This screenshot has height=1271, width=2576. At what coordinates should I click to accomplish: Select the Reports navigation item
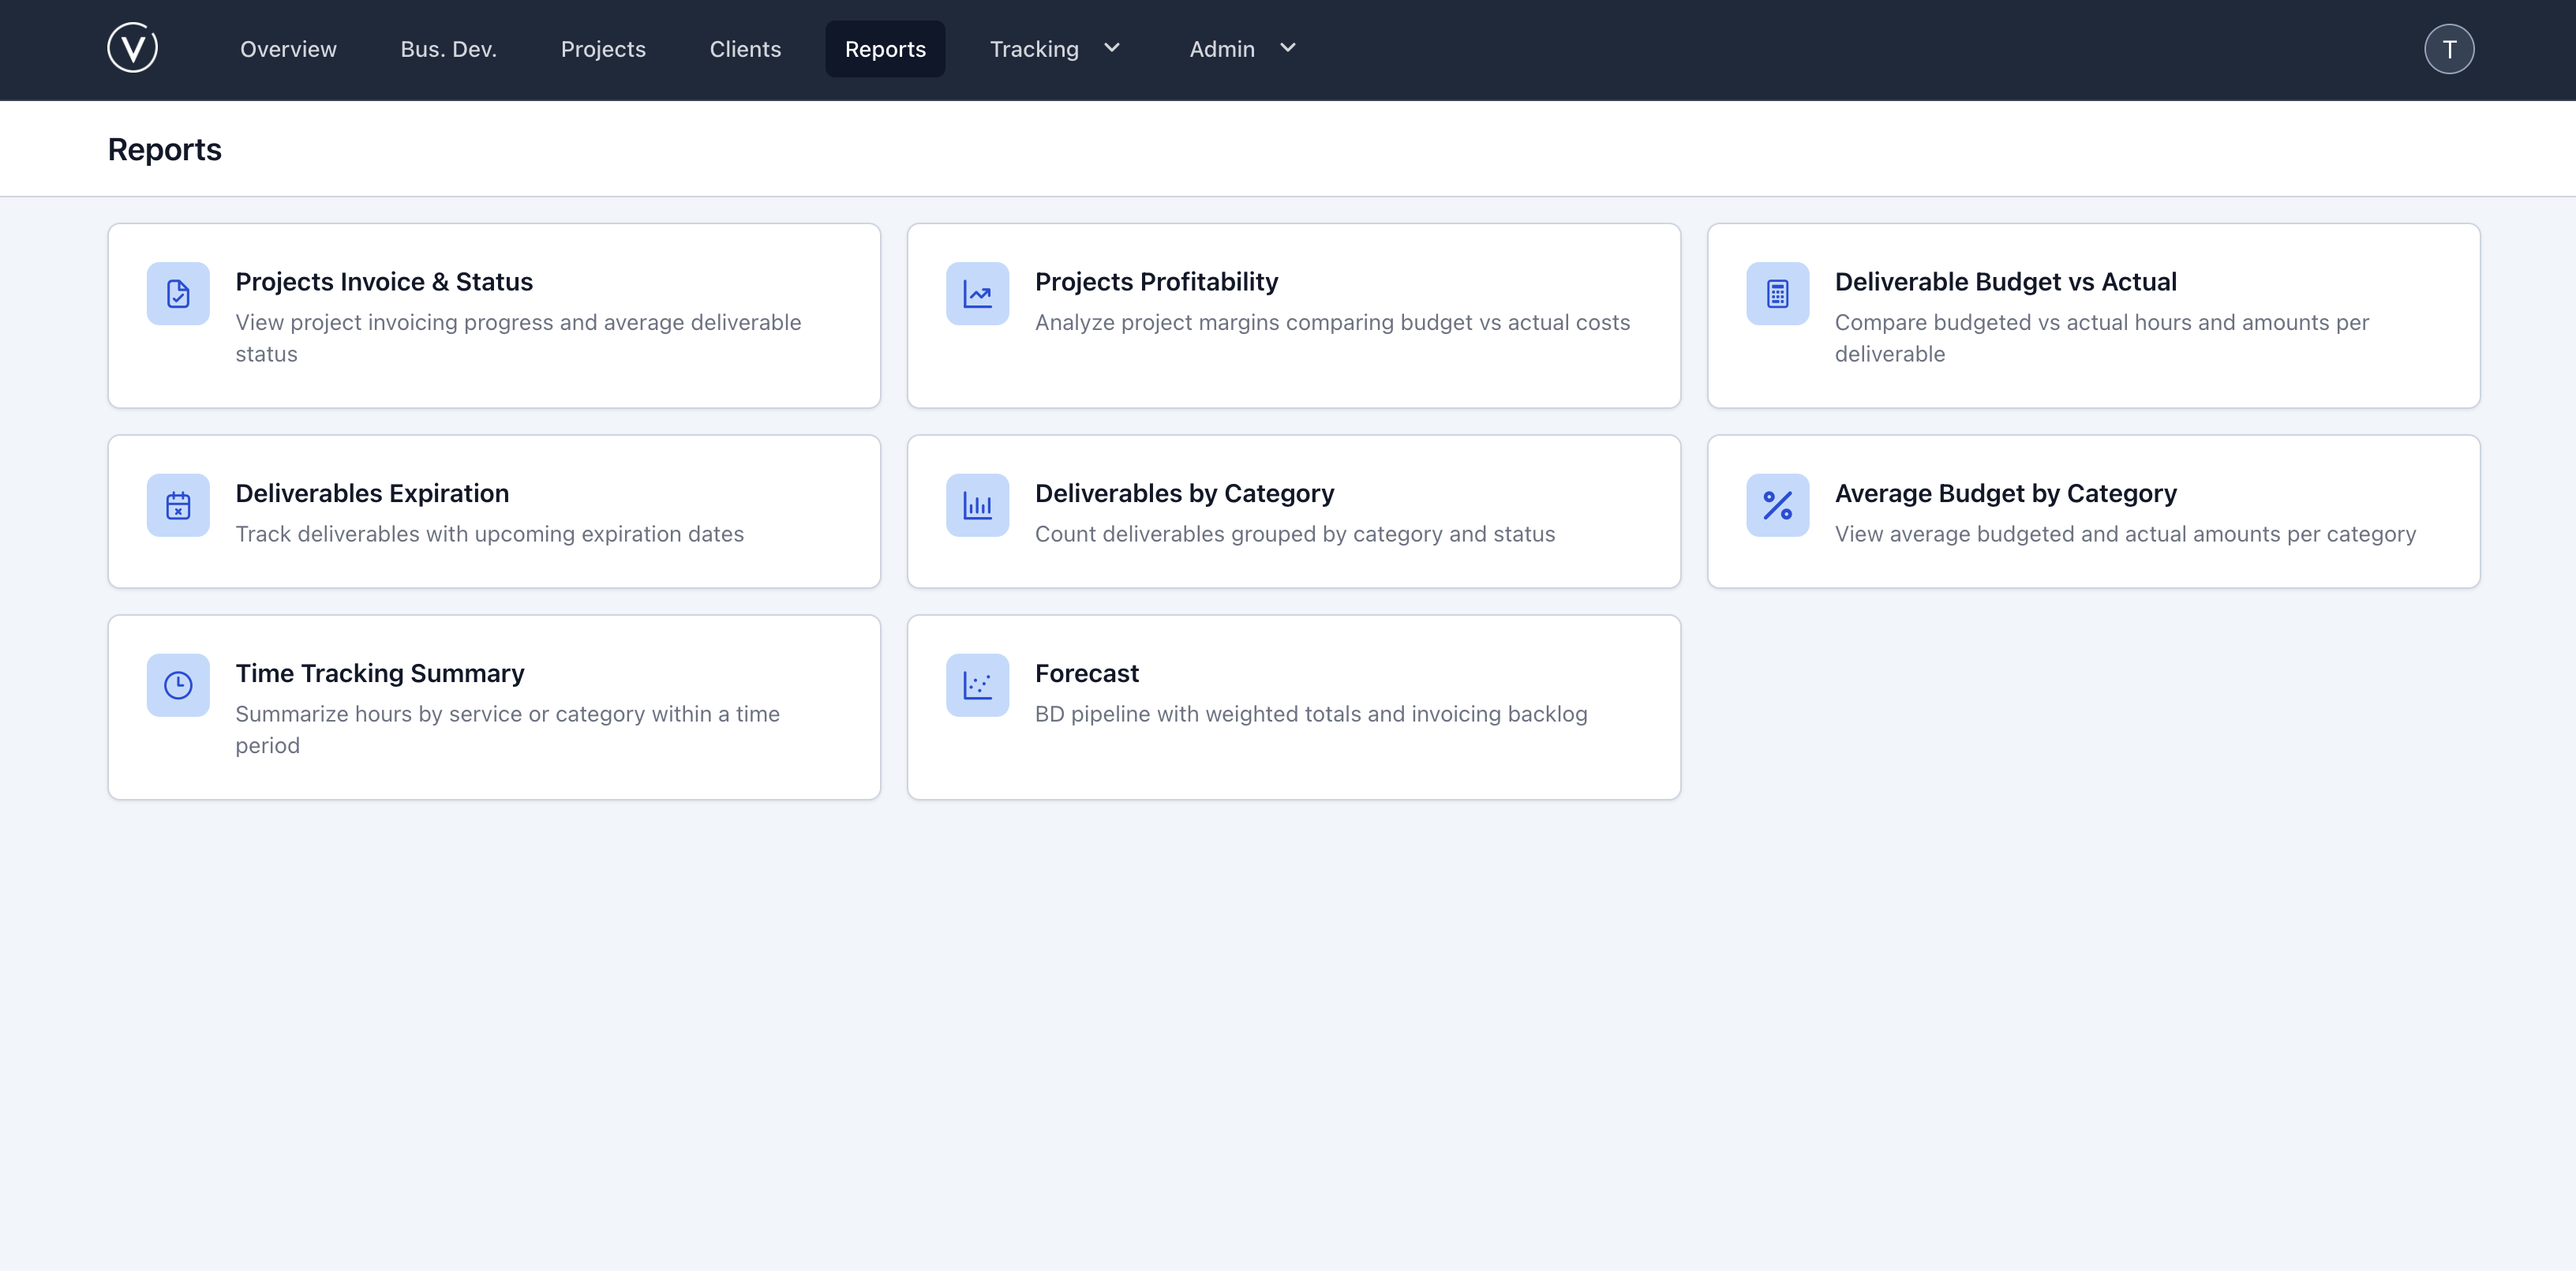tap(884, 48)
